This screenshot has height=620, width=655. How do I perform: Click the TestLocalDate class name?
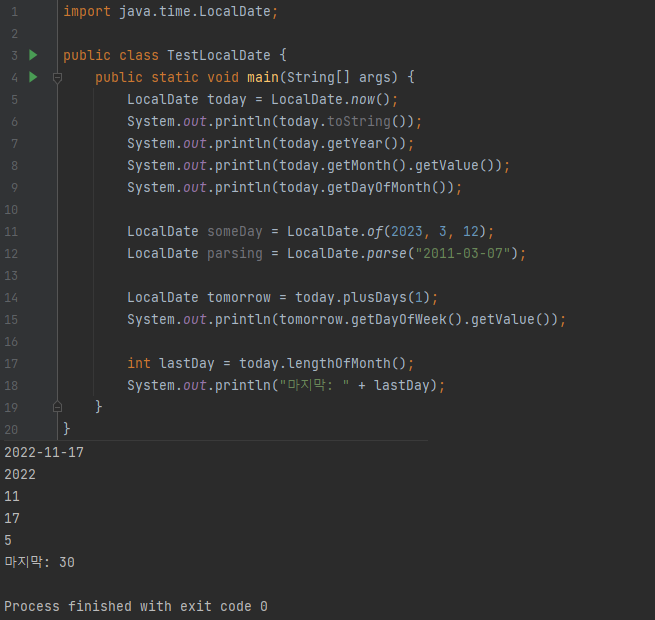[x=219, y=56]
